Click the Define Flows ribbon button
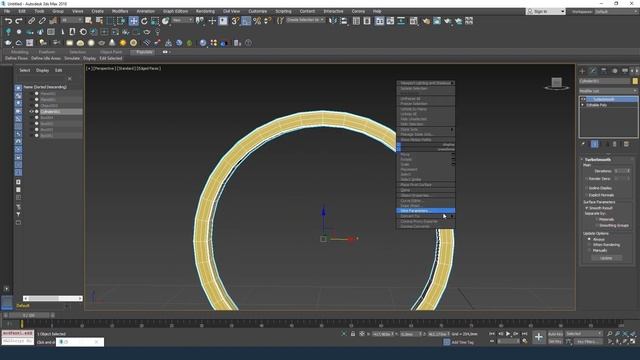 coord(17,58)
